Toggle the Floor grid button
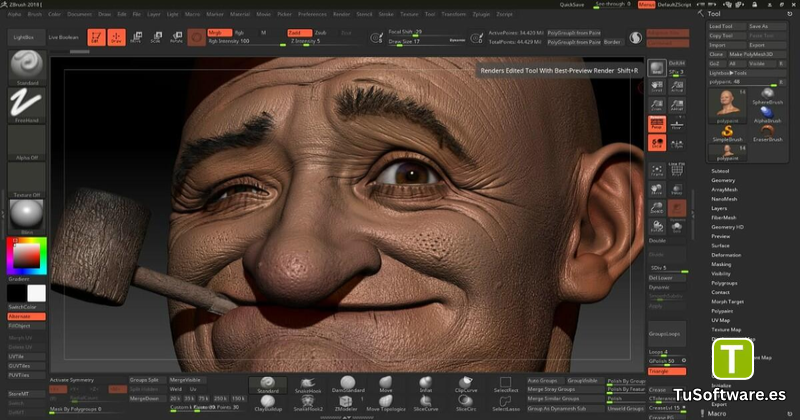The image size is (800, 420). point(677,124)
